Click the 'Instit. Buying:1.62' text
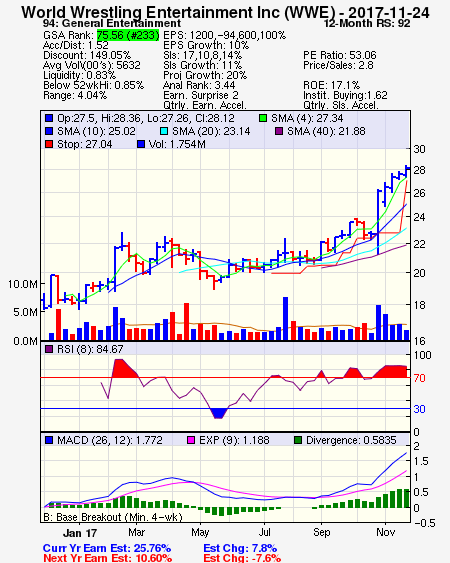The height and width of the screenshot is (563, 450). click(x=345, y=96)
